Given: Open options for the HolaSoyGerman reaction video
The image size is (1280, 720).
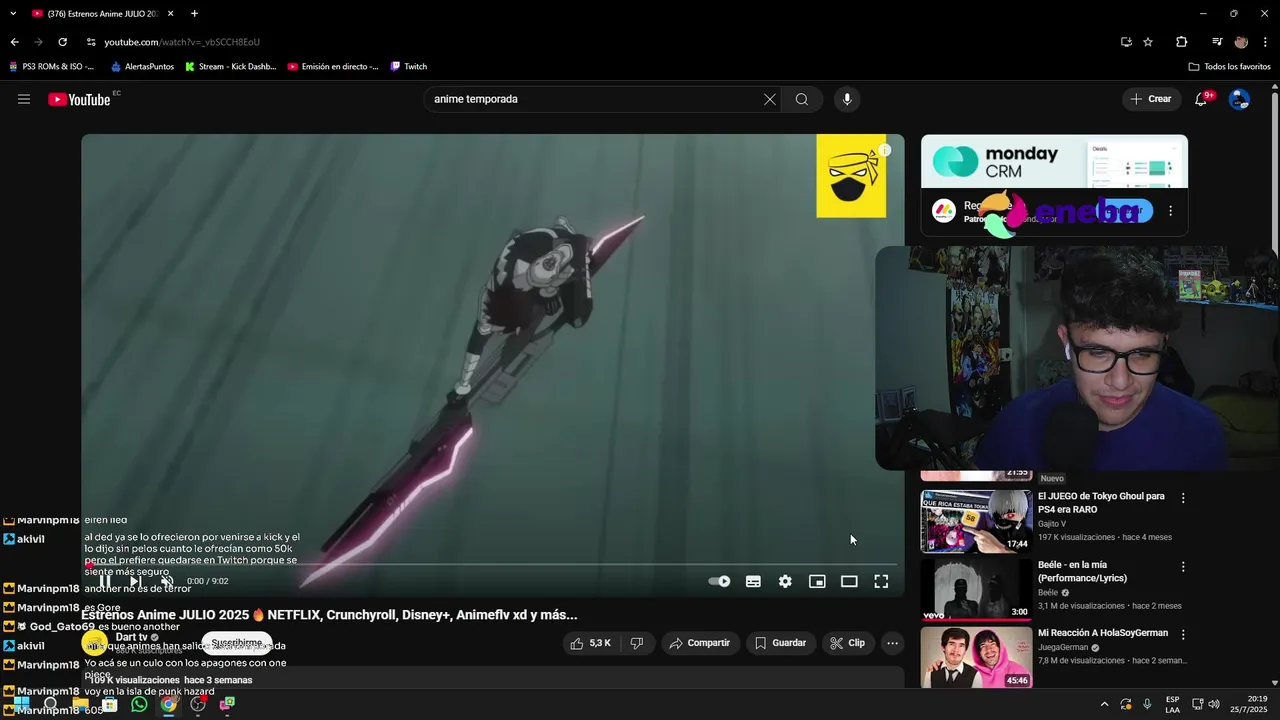Looking at the screenshot, I should click(1183, 635).
